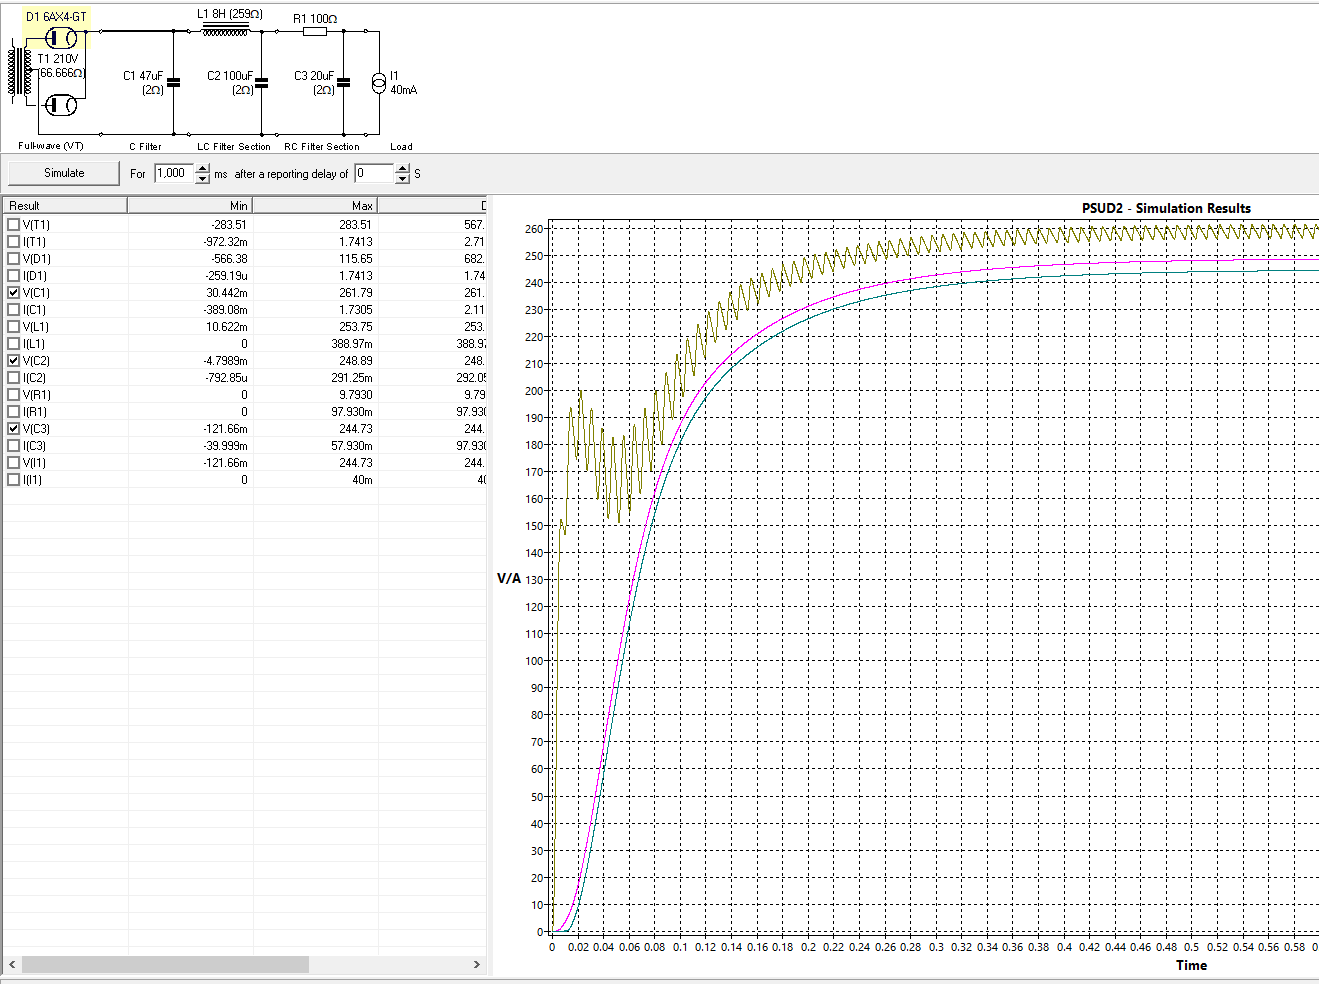This screenshot has height=984, width=1319.
Task: Click the results scrollbar right arrow
Action: (477, 965)
